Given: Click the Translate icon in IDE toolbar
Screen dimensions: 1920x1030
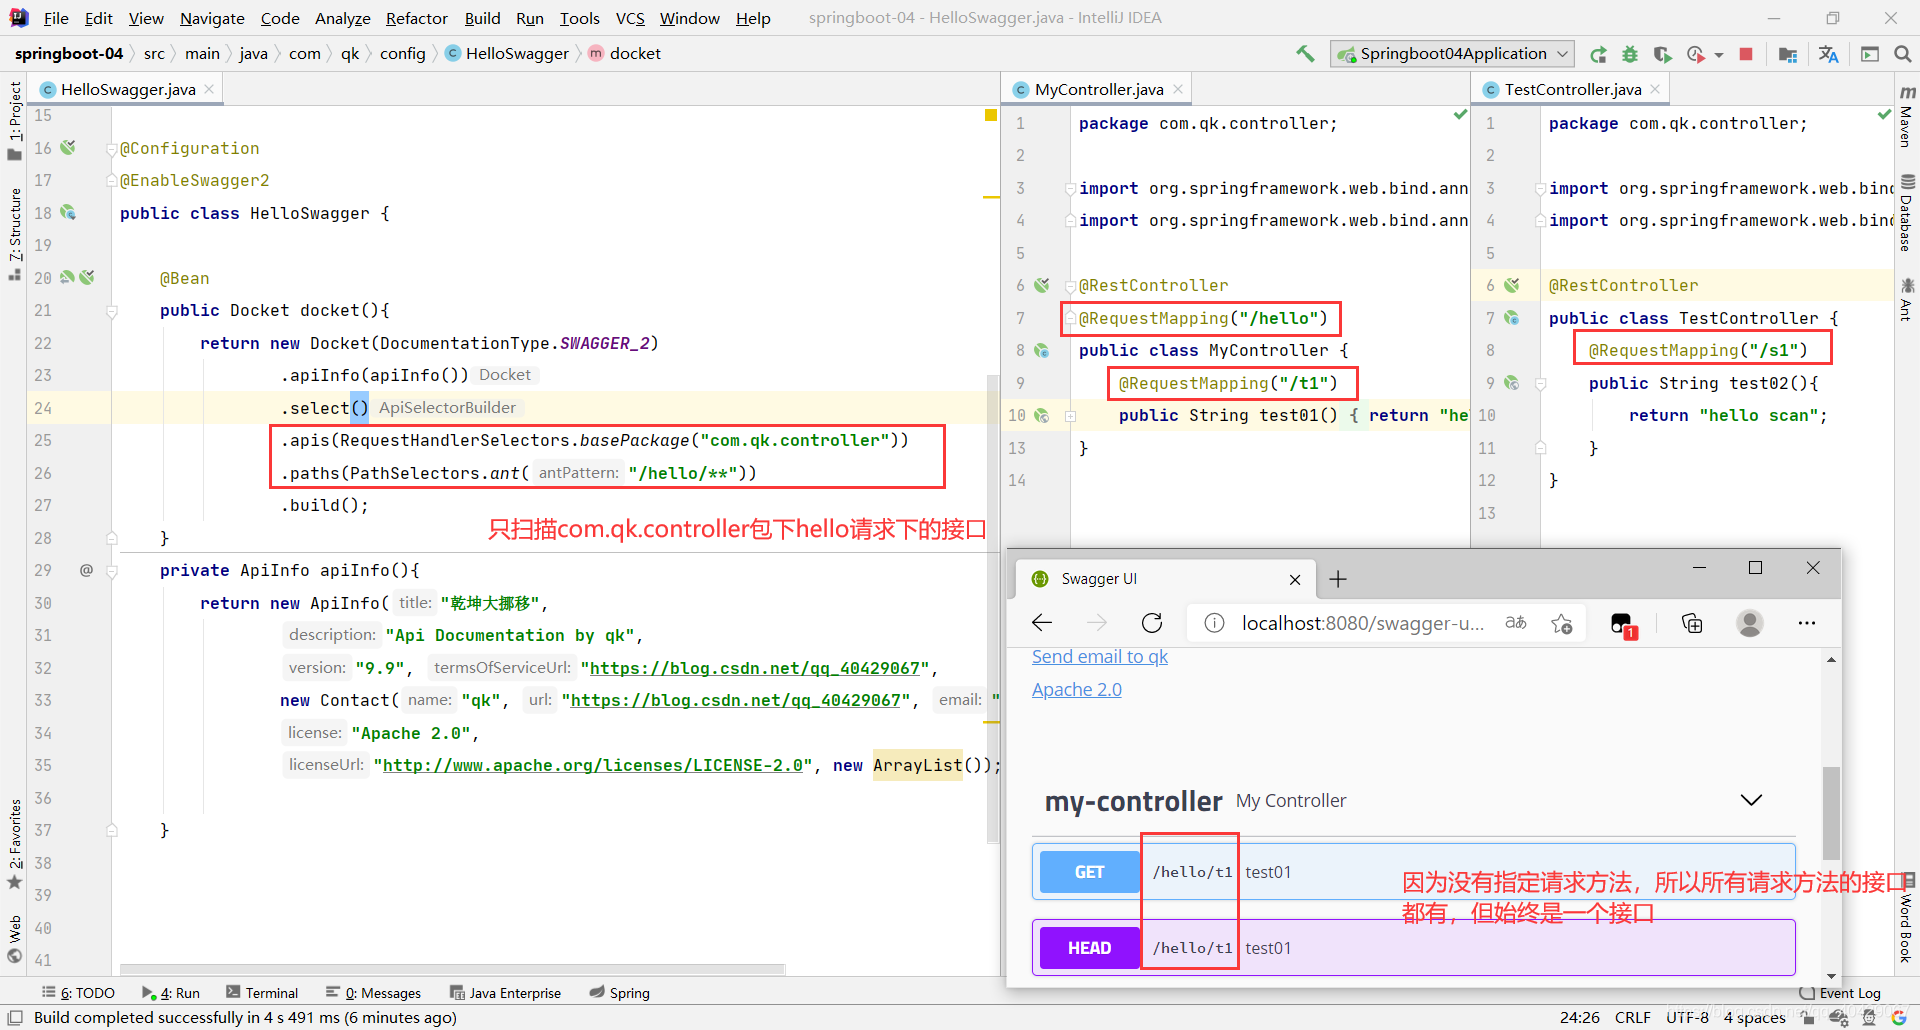Looking at the screenshot, I should tap(1828, 54).
